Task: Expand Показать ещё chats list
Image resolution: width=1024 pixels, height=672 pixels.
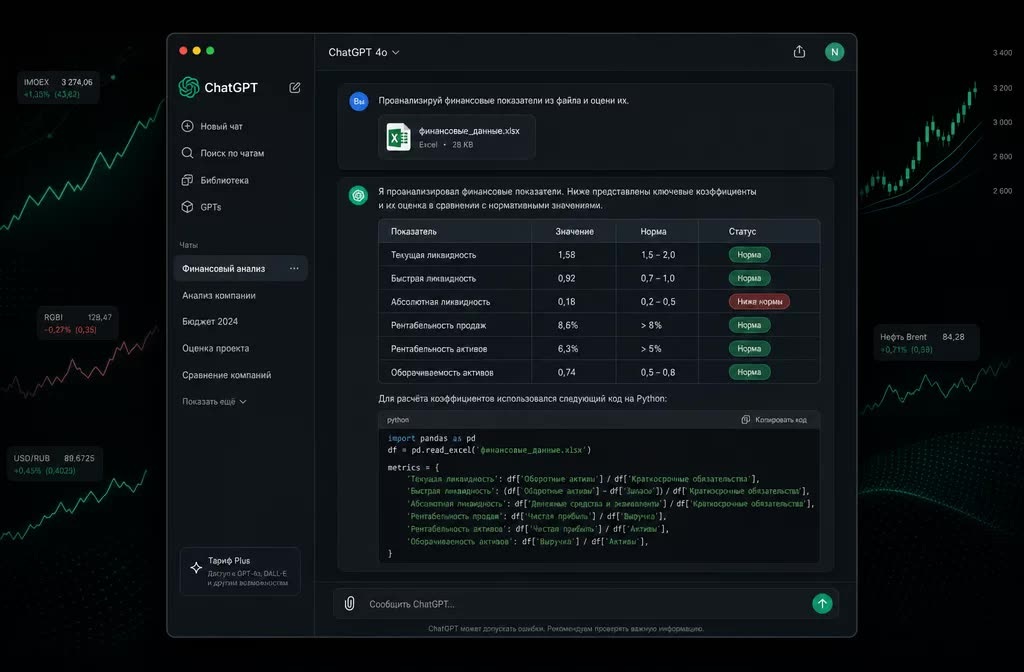Action: click(214, 402)
